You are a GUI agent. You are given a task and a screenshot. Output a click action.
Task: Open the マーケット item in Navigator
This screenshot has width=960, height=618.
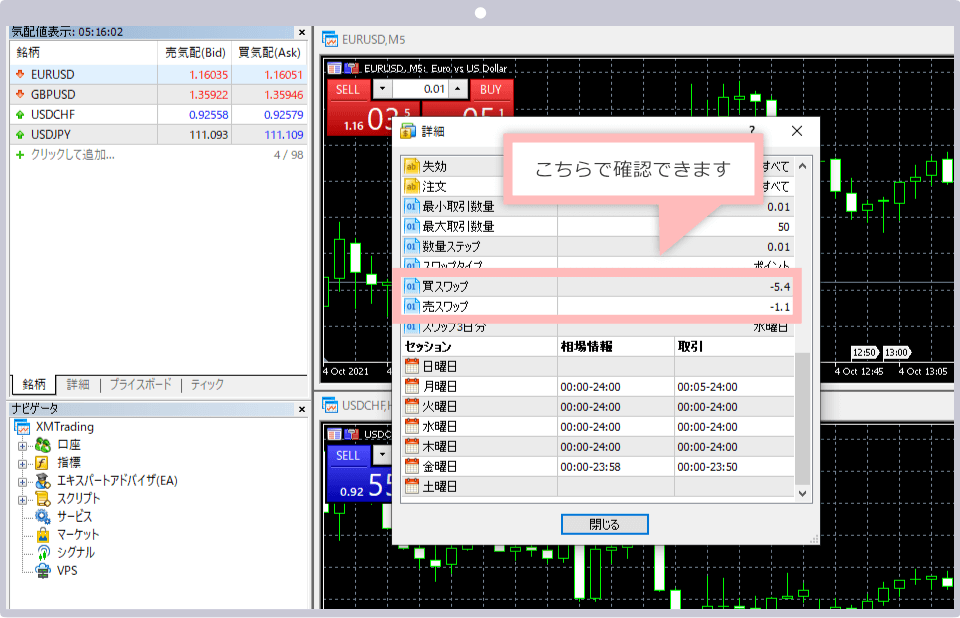[77, 534]
